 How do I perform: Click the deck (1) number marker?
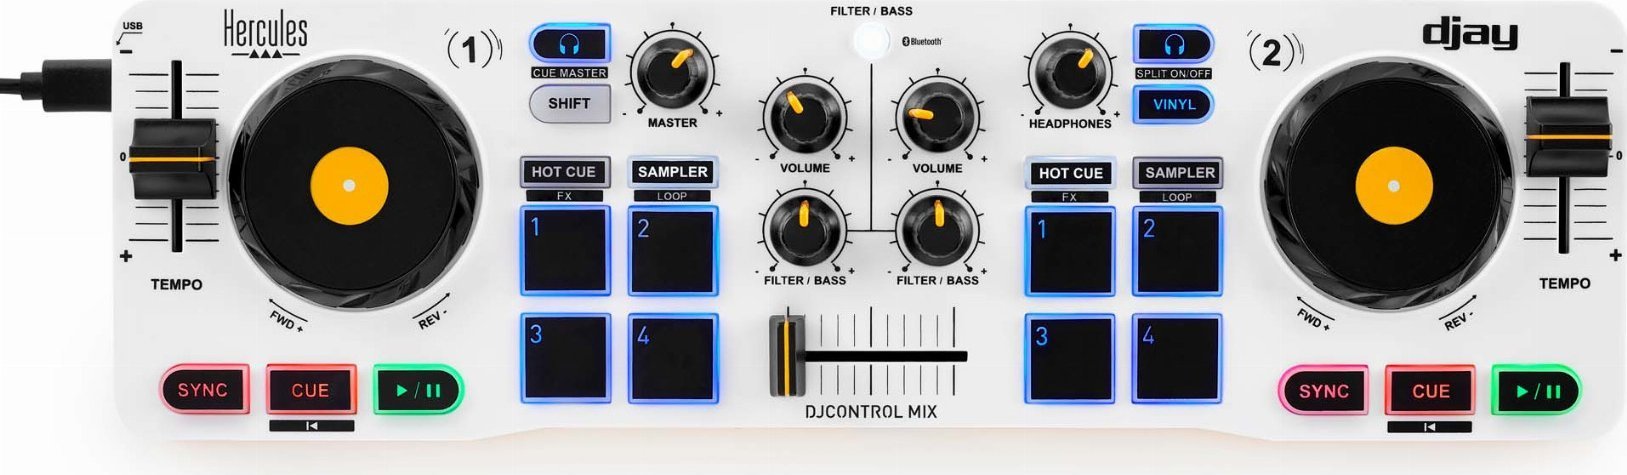coord(473,50)
